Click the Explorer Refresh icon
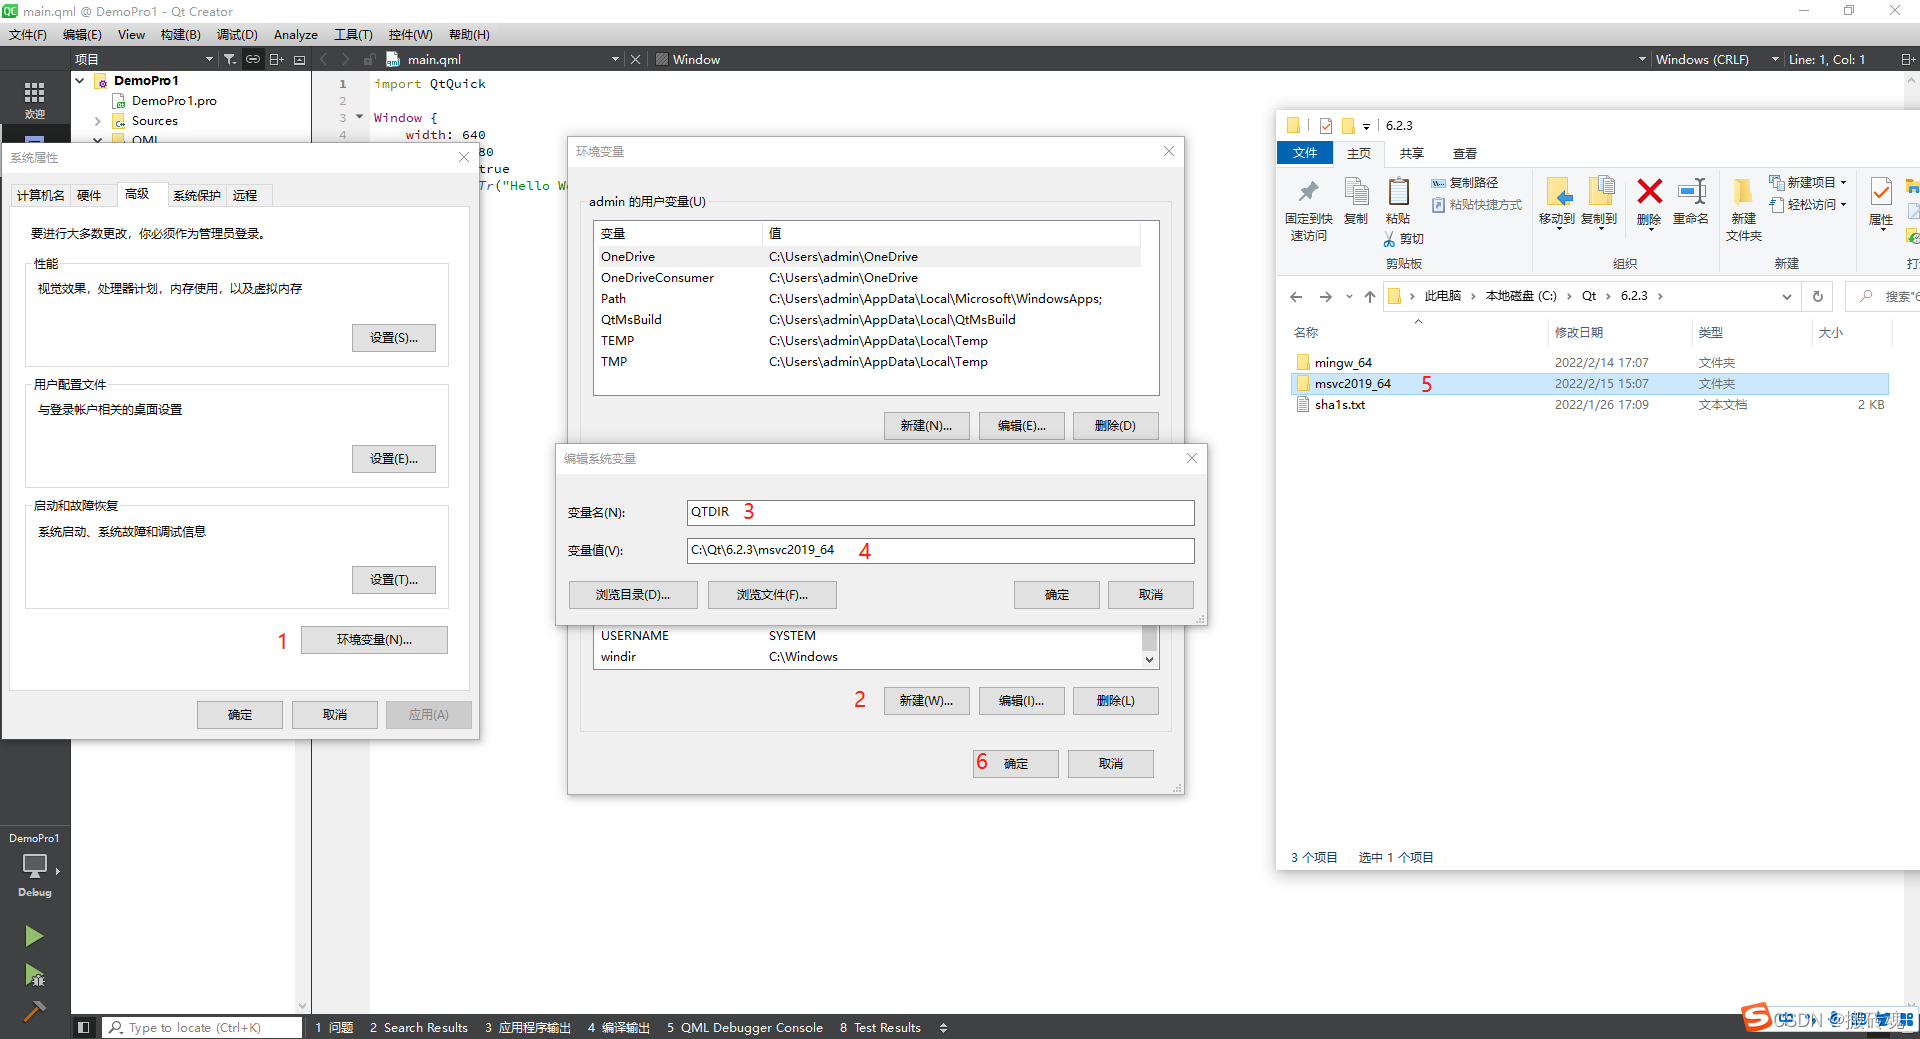Viewport: 1920px width, 1039px height. 1818,296
